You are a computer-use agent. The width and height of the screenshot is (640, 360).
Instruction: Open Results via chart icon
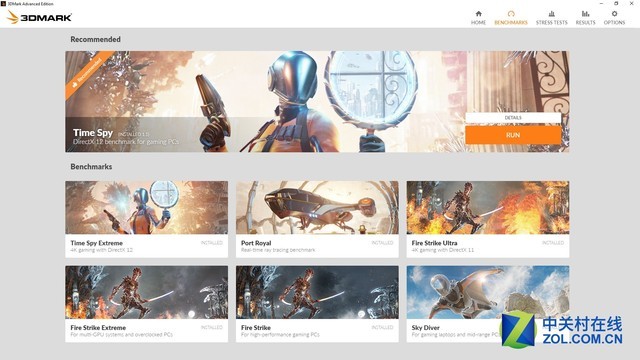click(x=585, y=14)
